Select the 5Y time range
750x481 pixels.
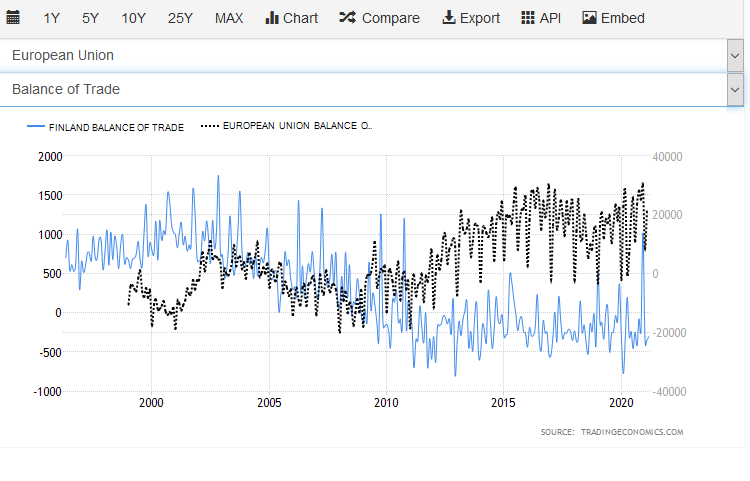pos(91,18)
